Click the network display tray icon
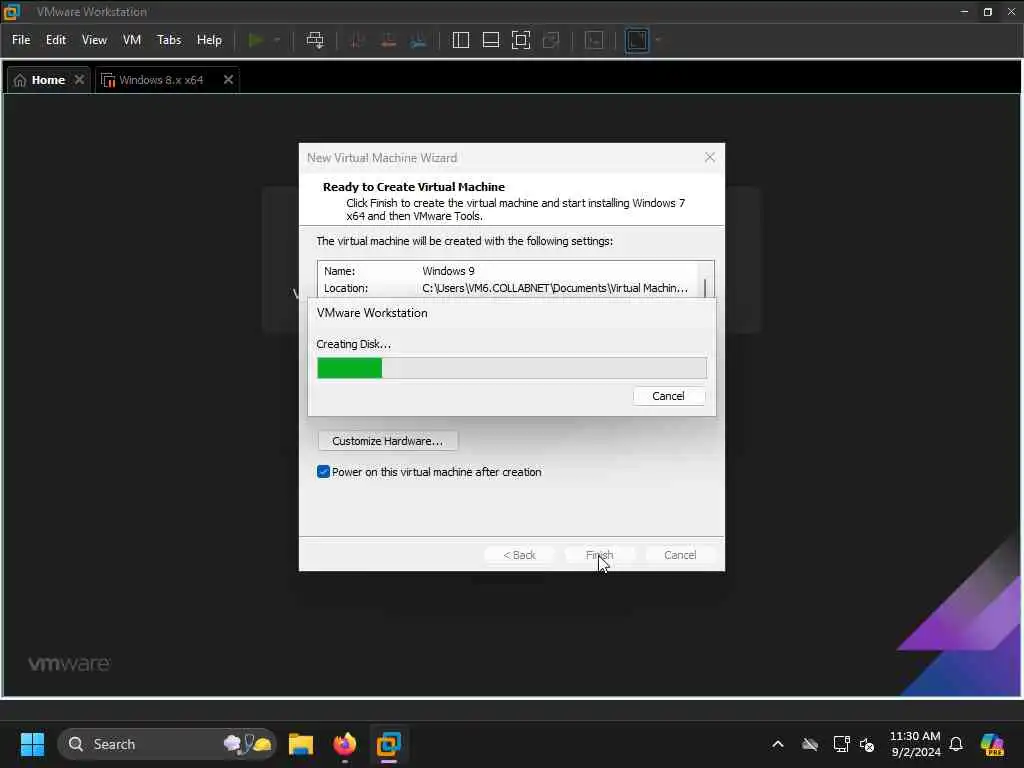The width and height of the screenshot is (1024, 768). tap(841, 744)
